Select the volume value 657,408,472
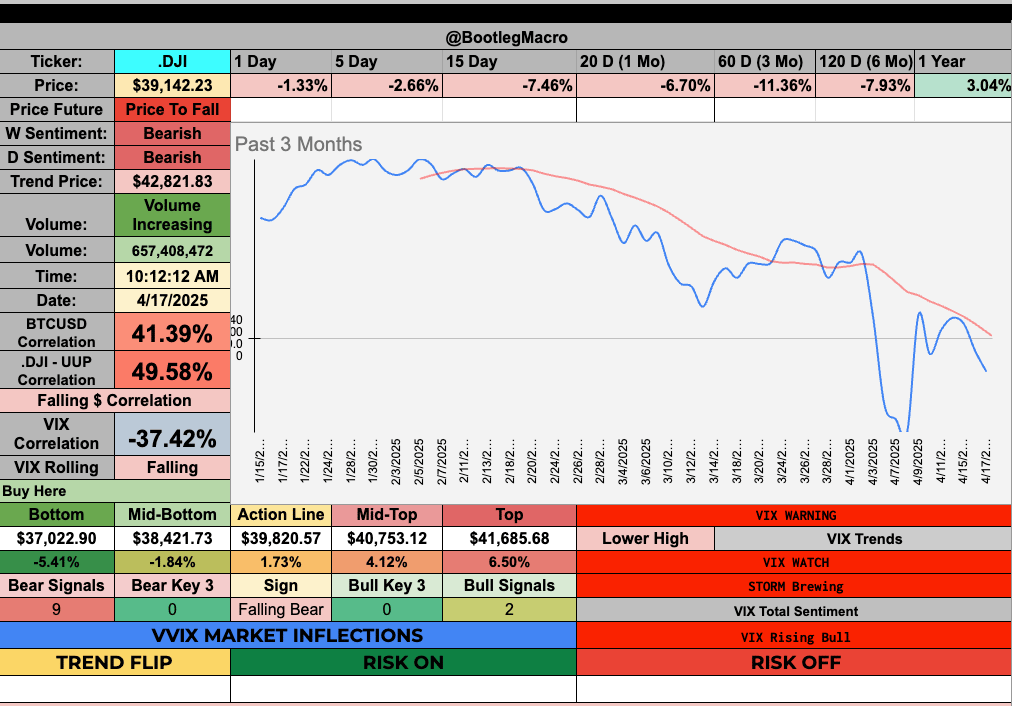Image resolution: width=1012 pixels, height=706 pixels. [172, 250]
